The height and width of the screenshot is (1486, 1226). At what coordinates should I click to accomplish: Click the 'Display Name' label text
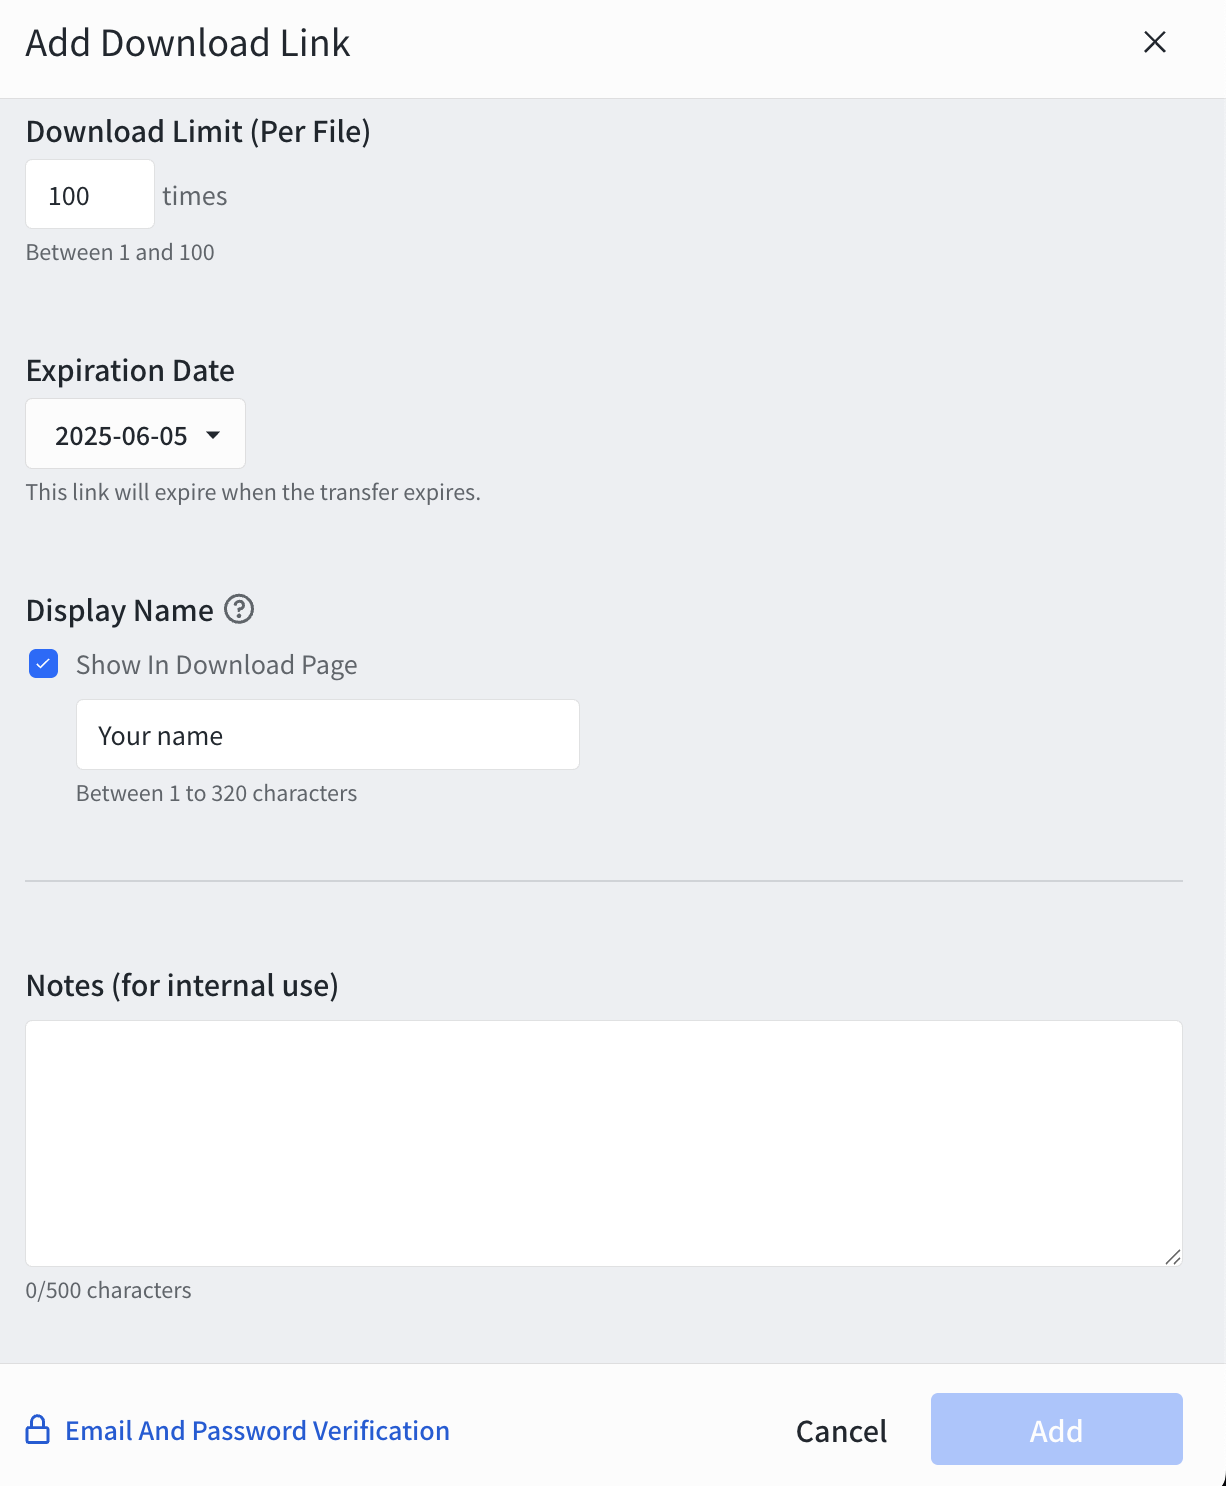[120, 611]
